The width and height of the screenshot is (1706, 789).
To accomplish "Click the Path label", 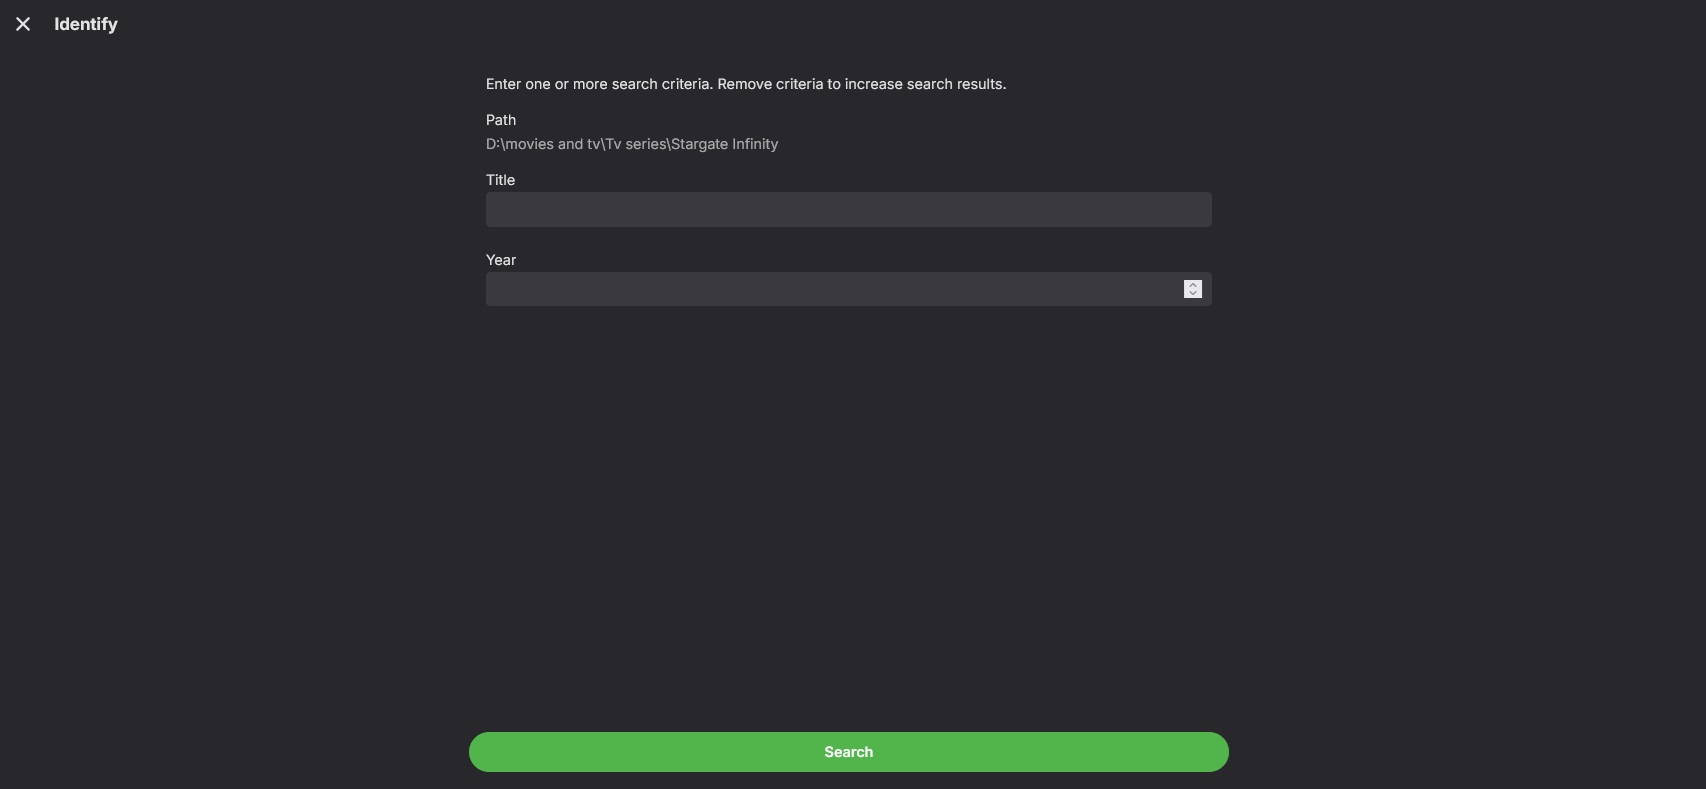I will point(501,120).
